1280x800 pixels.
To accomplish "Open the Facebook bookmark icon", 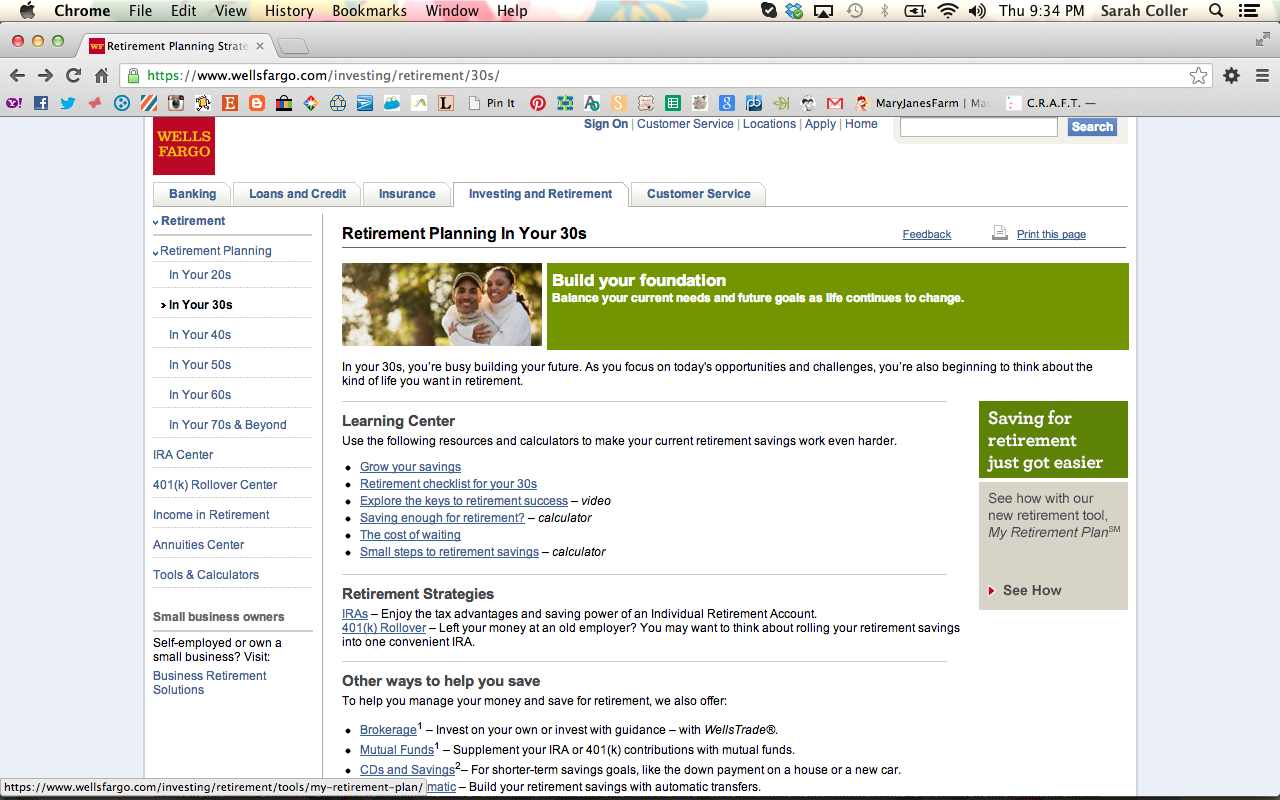I will pos(41,103).
